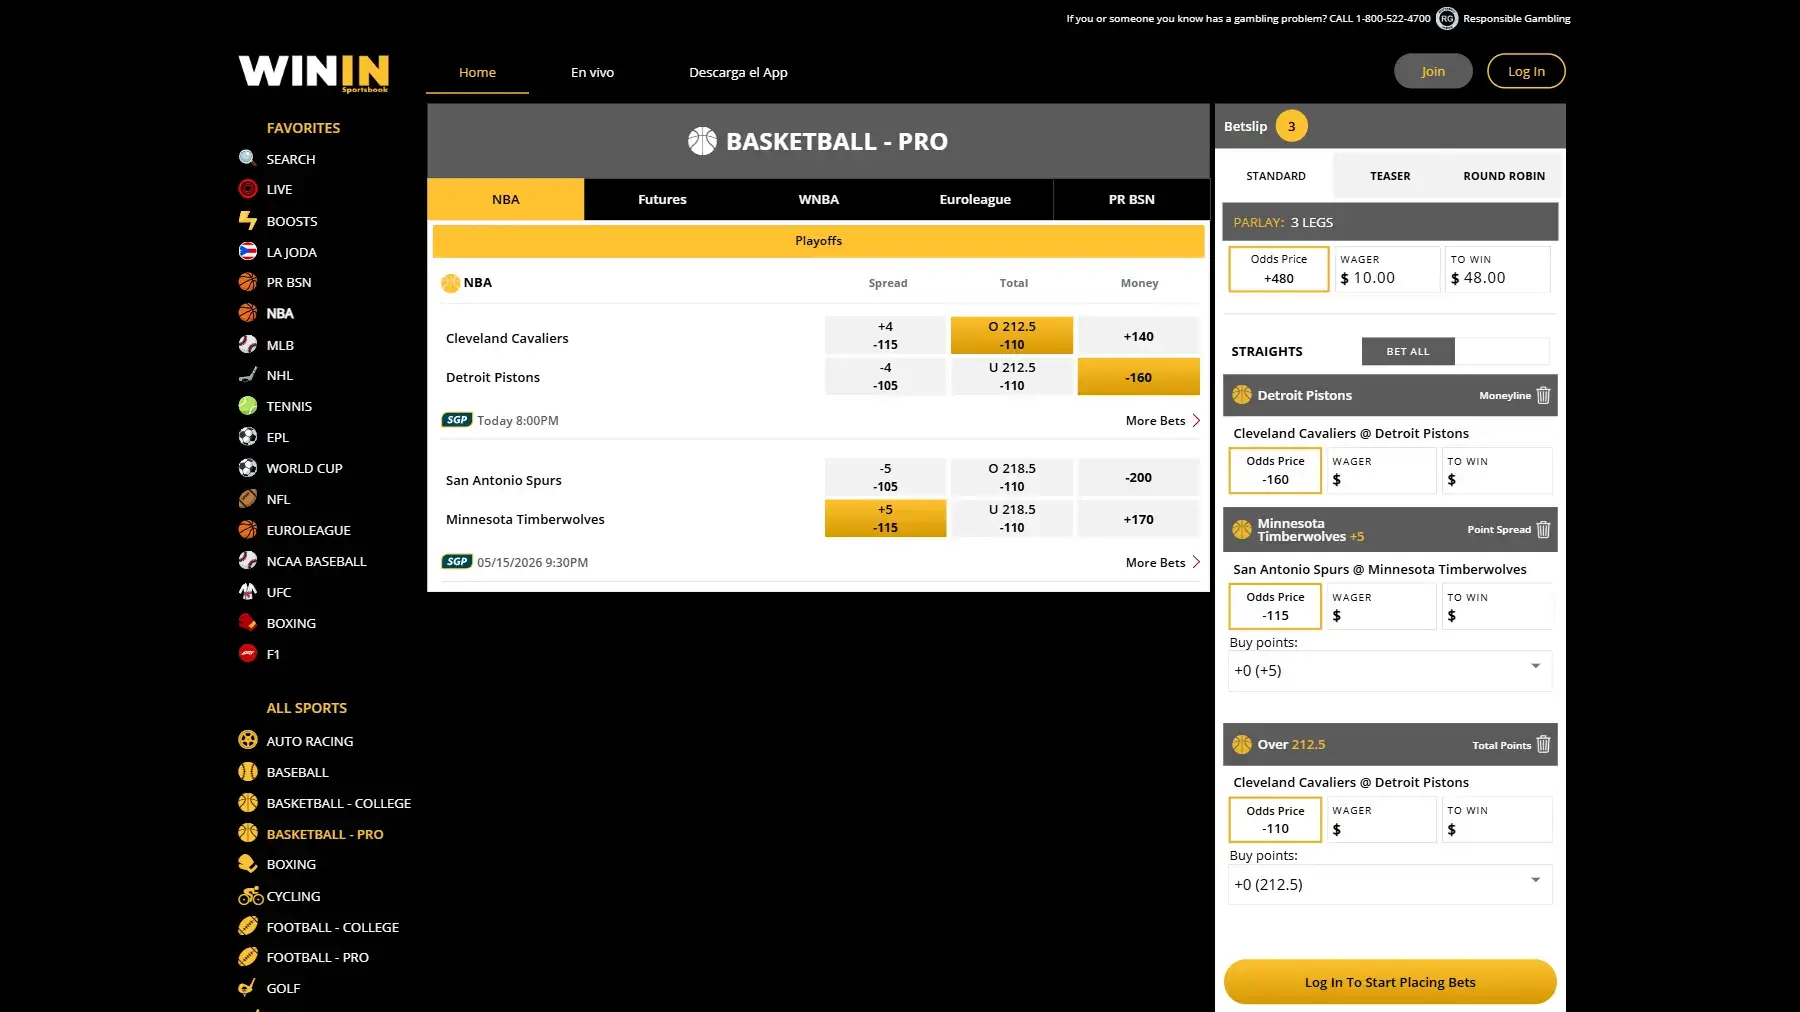Select the World Cup soccer icon
Screen dimensions: 1800x1012
coord(248,467)
